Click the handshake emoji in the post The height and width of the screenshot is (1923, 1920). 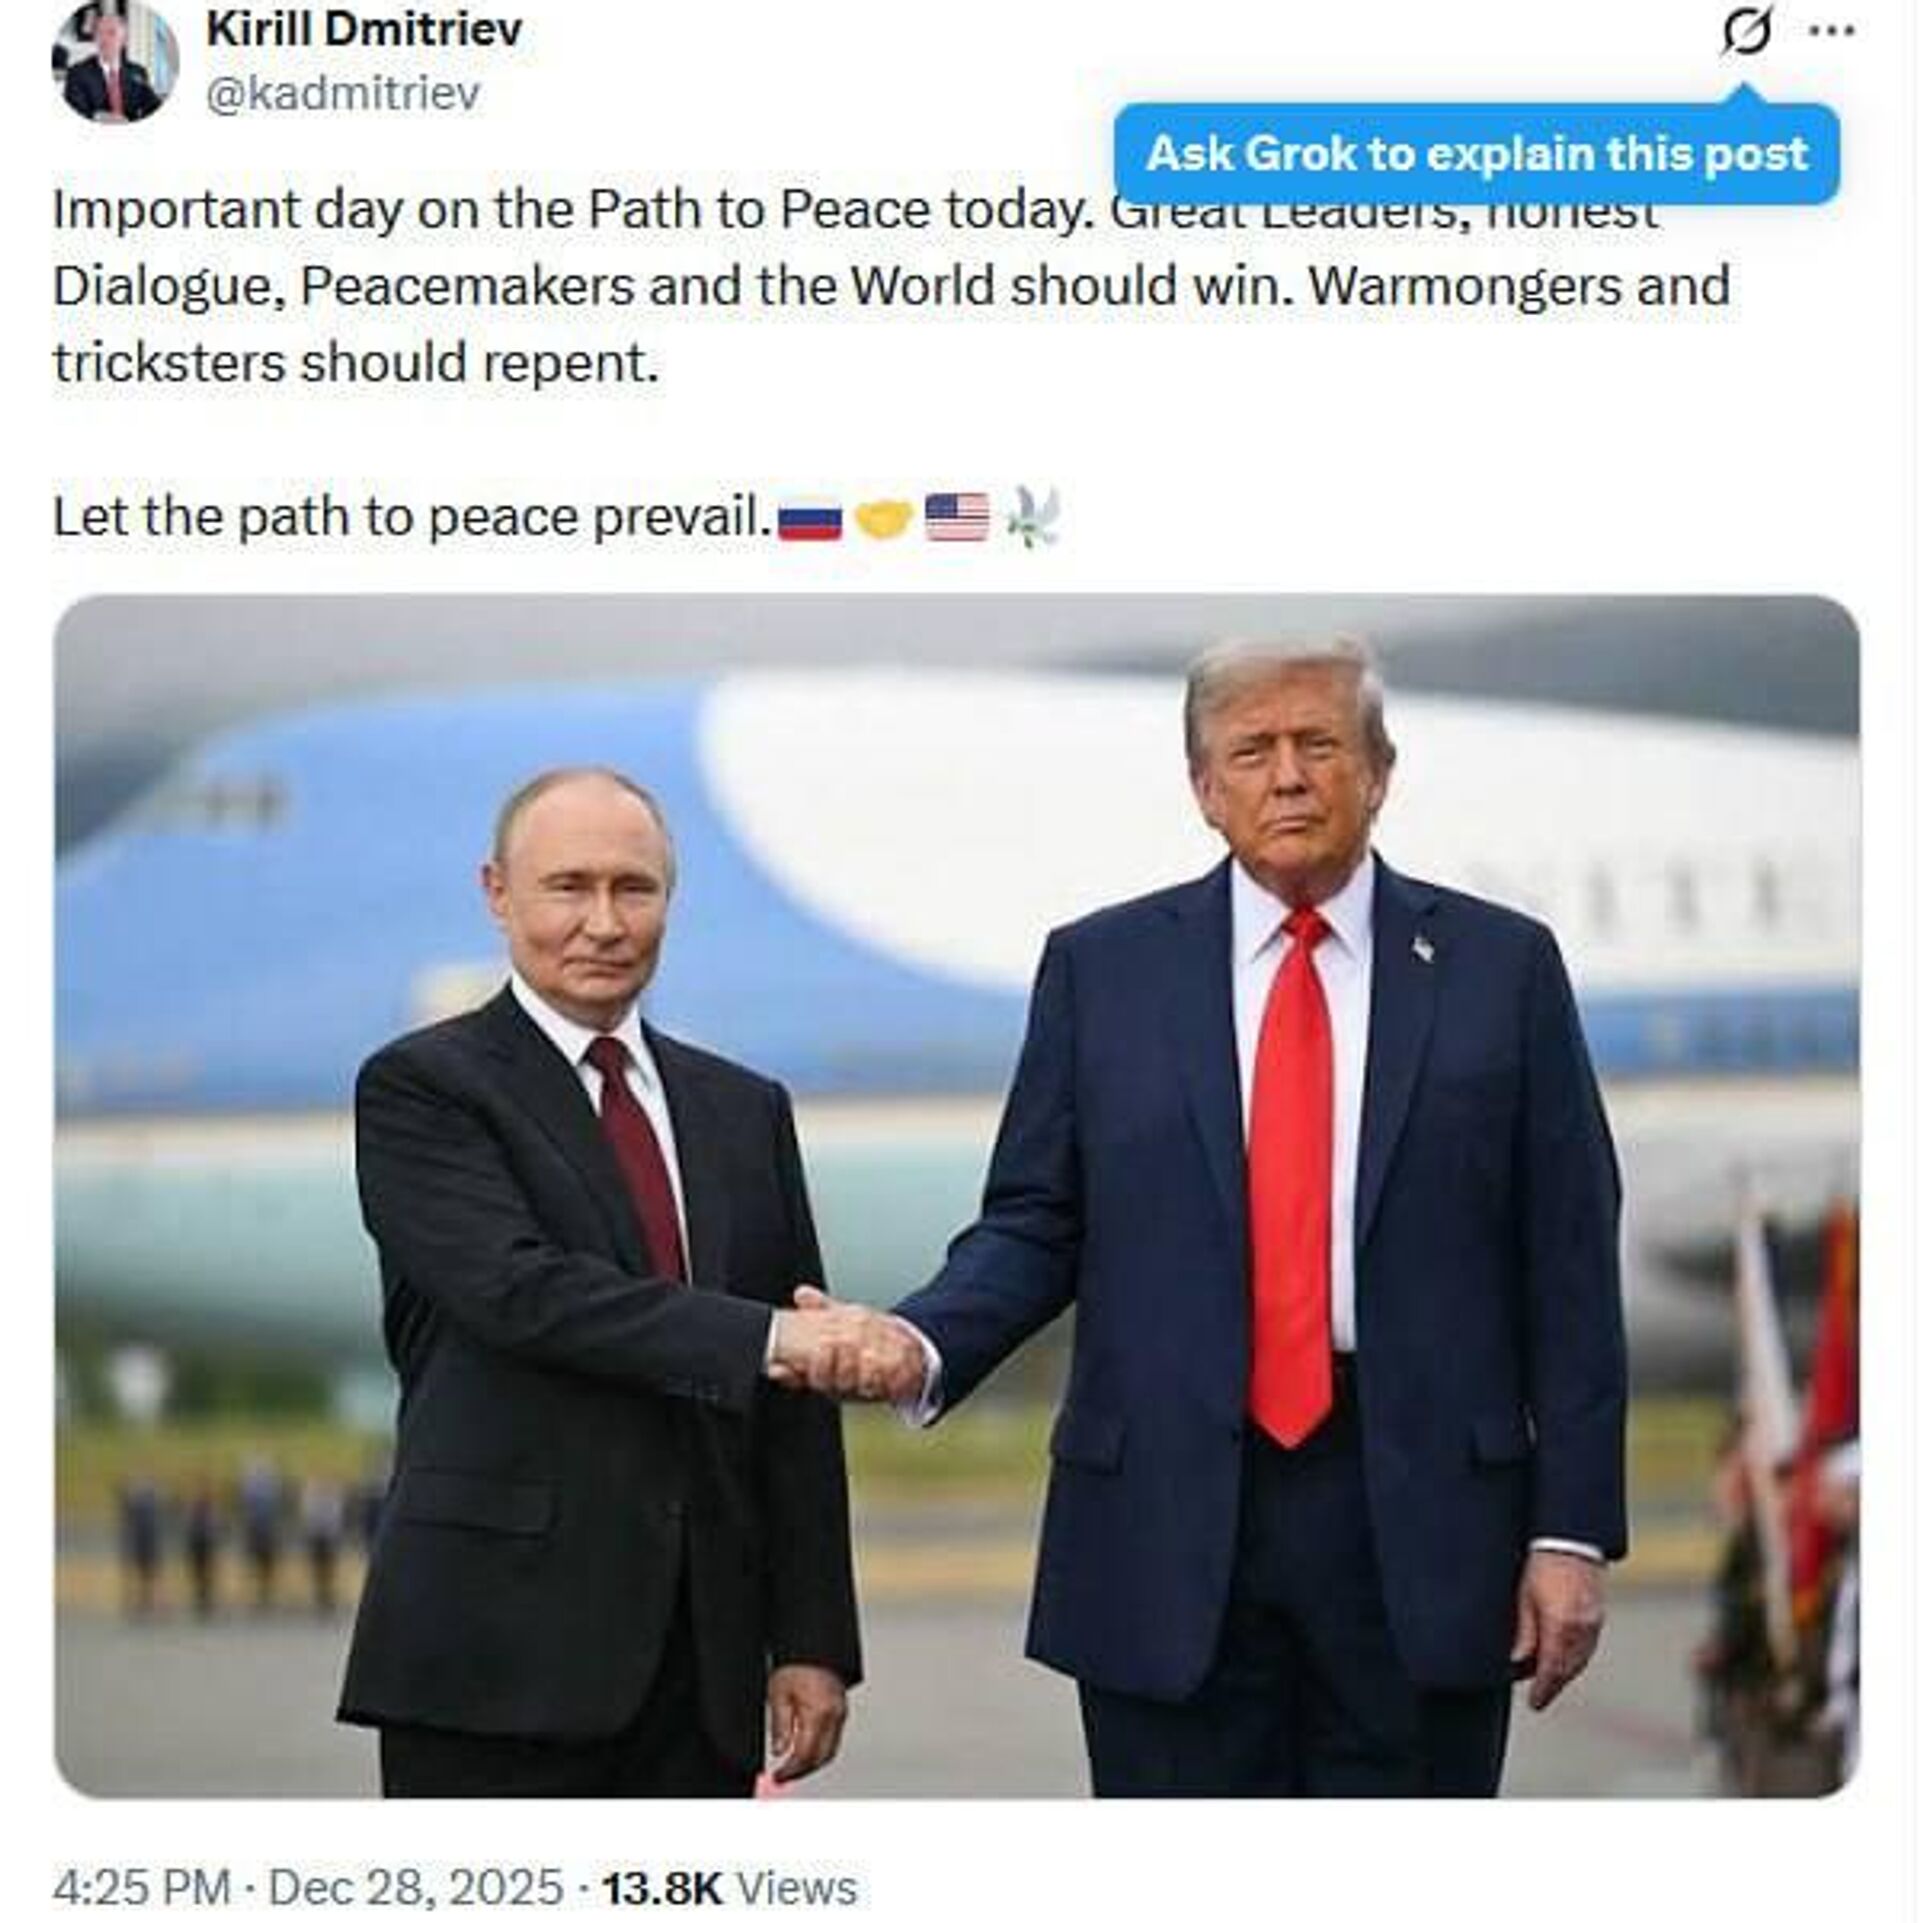click(884, 519)
